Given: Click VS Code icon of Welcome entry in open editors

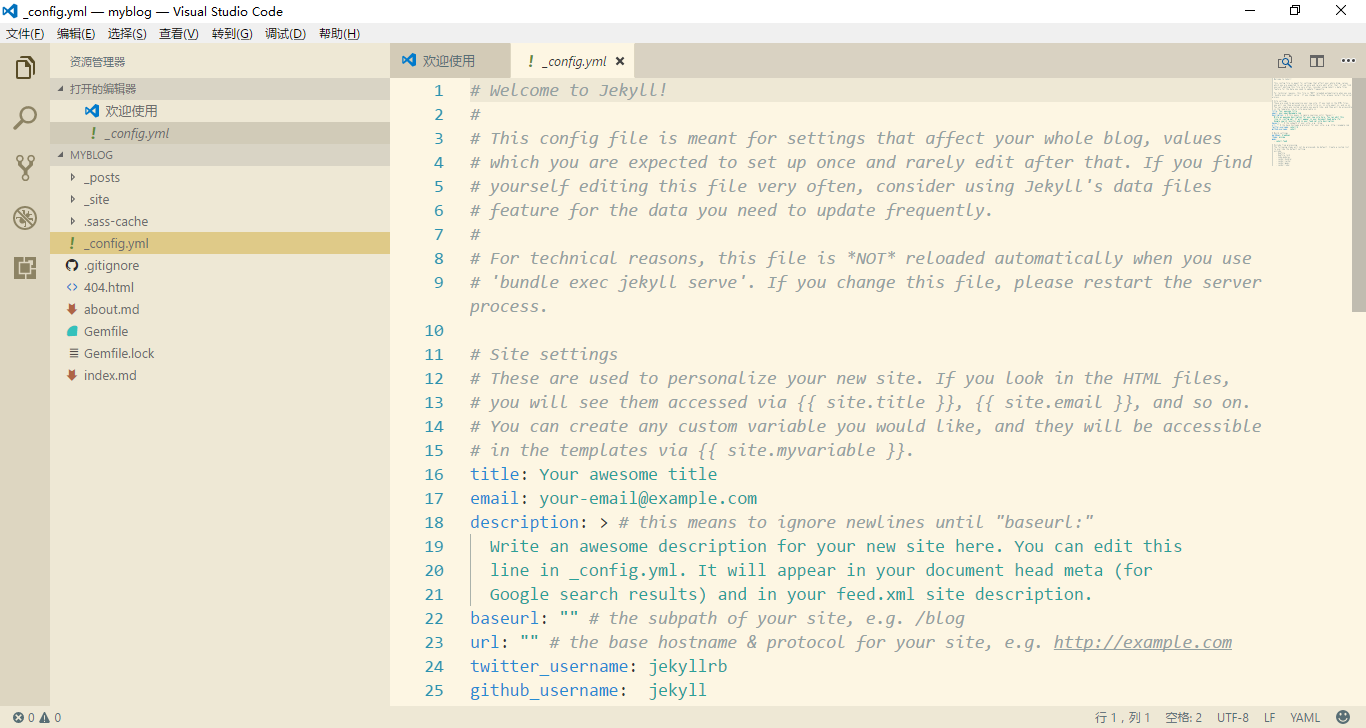Looking at the screenshot, I should pos(92,111).
